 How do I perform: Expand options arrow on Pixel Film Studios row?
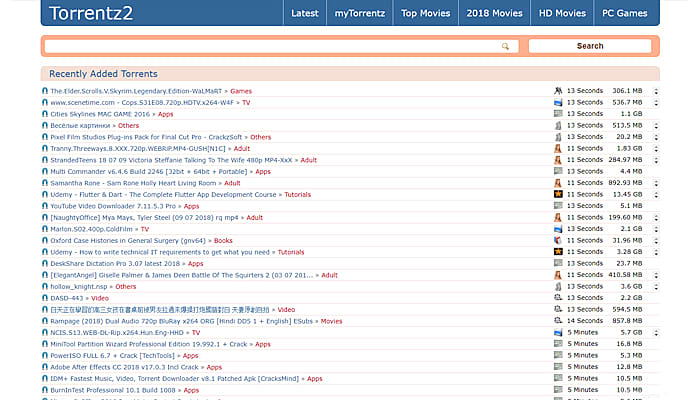pyautogui.click(x=656, y=137)
